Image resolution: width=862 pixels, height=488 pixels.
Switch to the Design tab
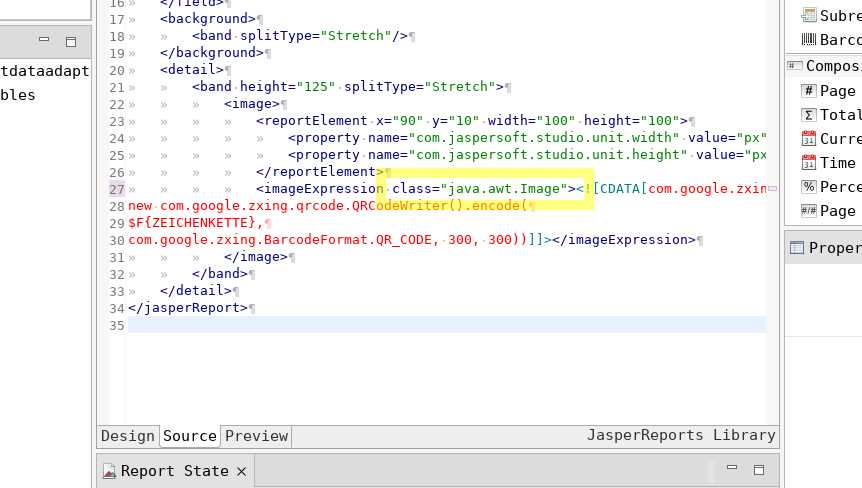point(128,436)
